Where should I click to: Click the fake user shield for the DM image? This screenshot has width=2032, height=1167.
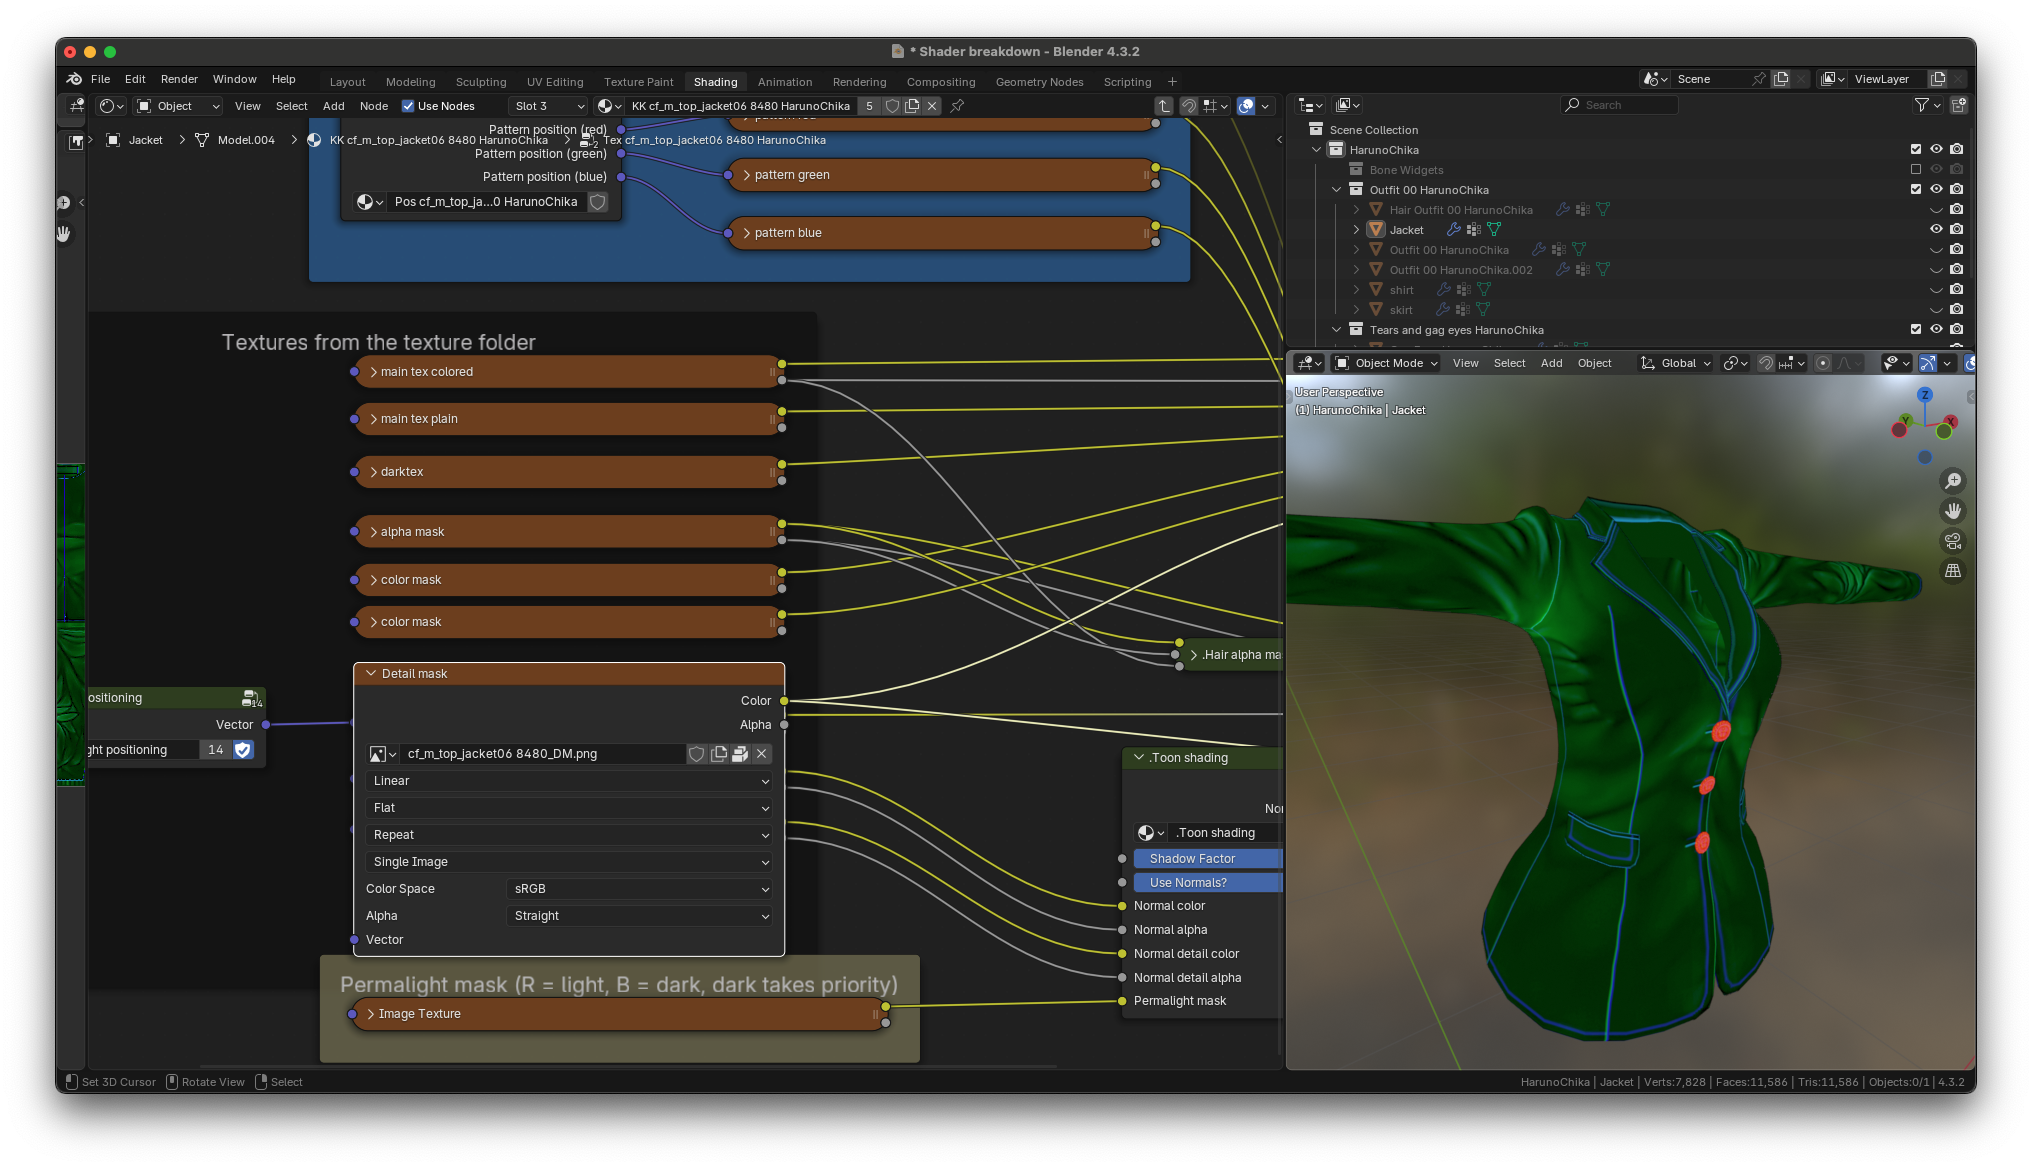[697, 754]
